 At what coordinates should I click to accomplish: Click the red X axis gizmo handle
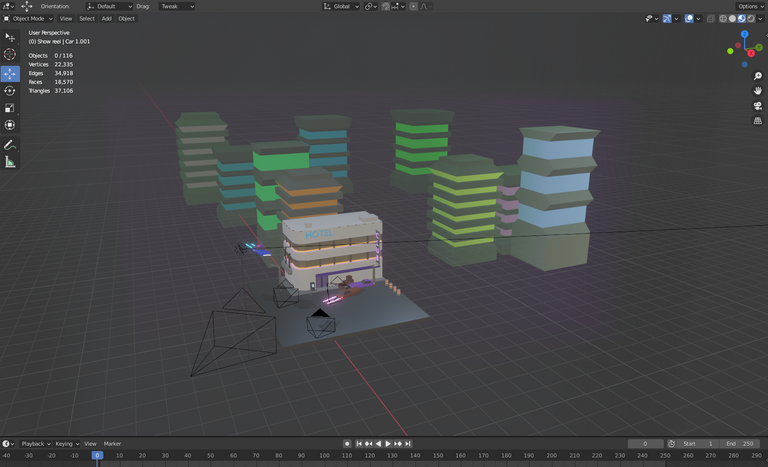coord(751,53)
